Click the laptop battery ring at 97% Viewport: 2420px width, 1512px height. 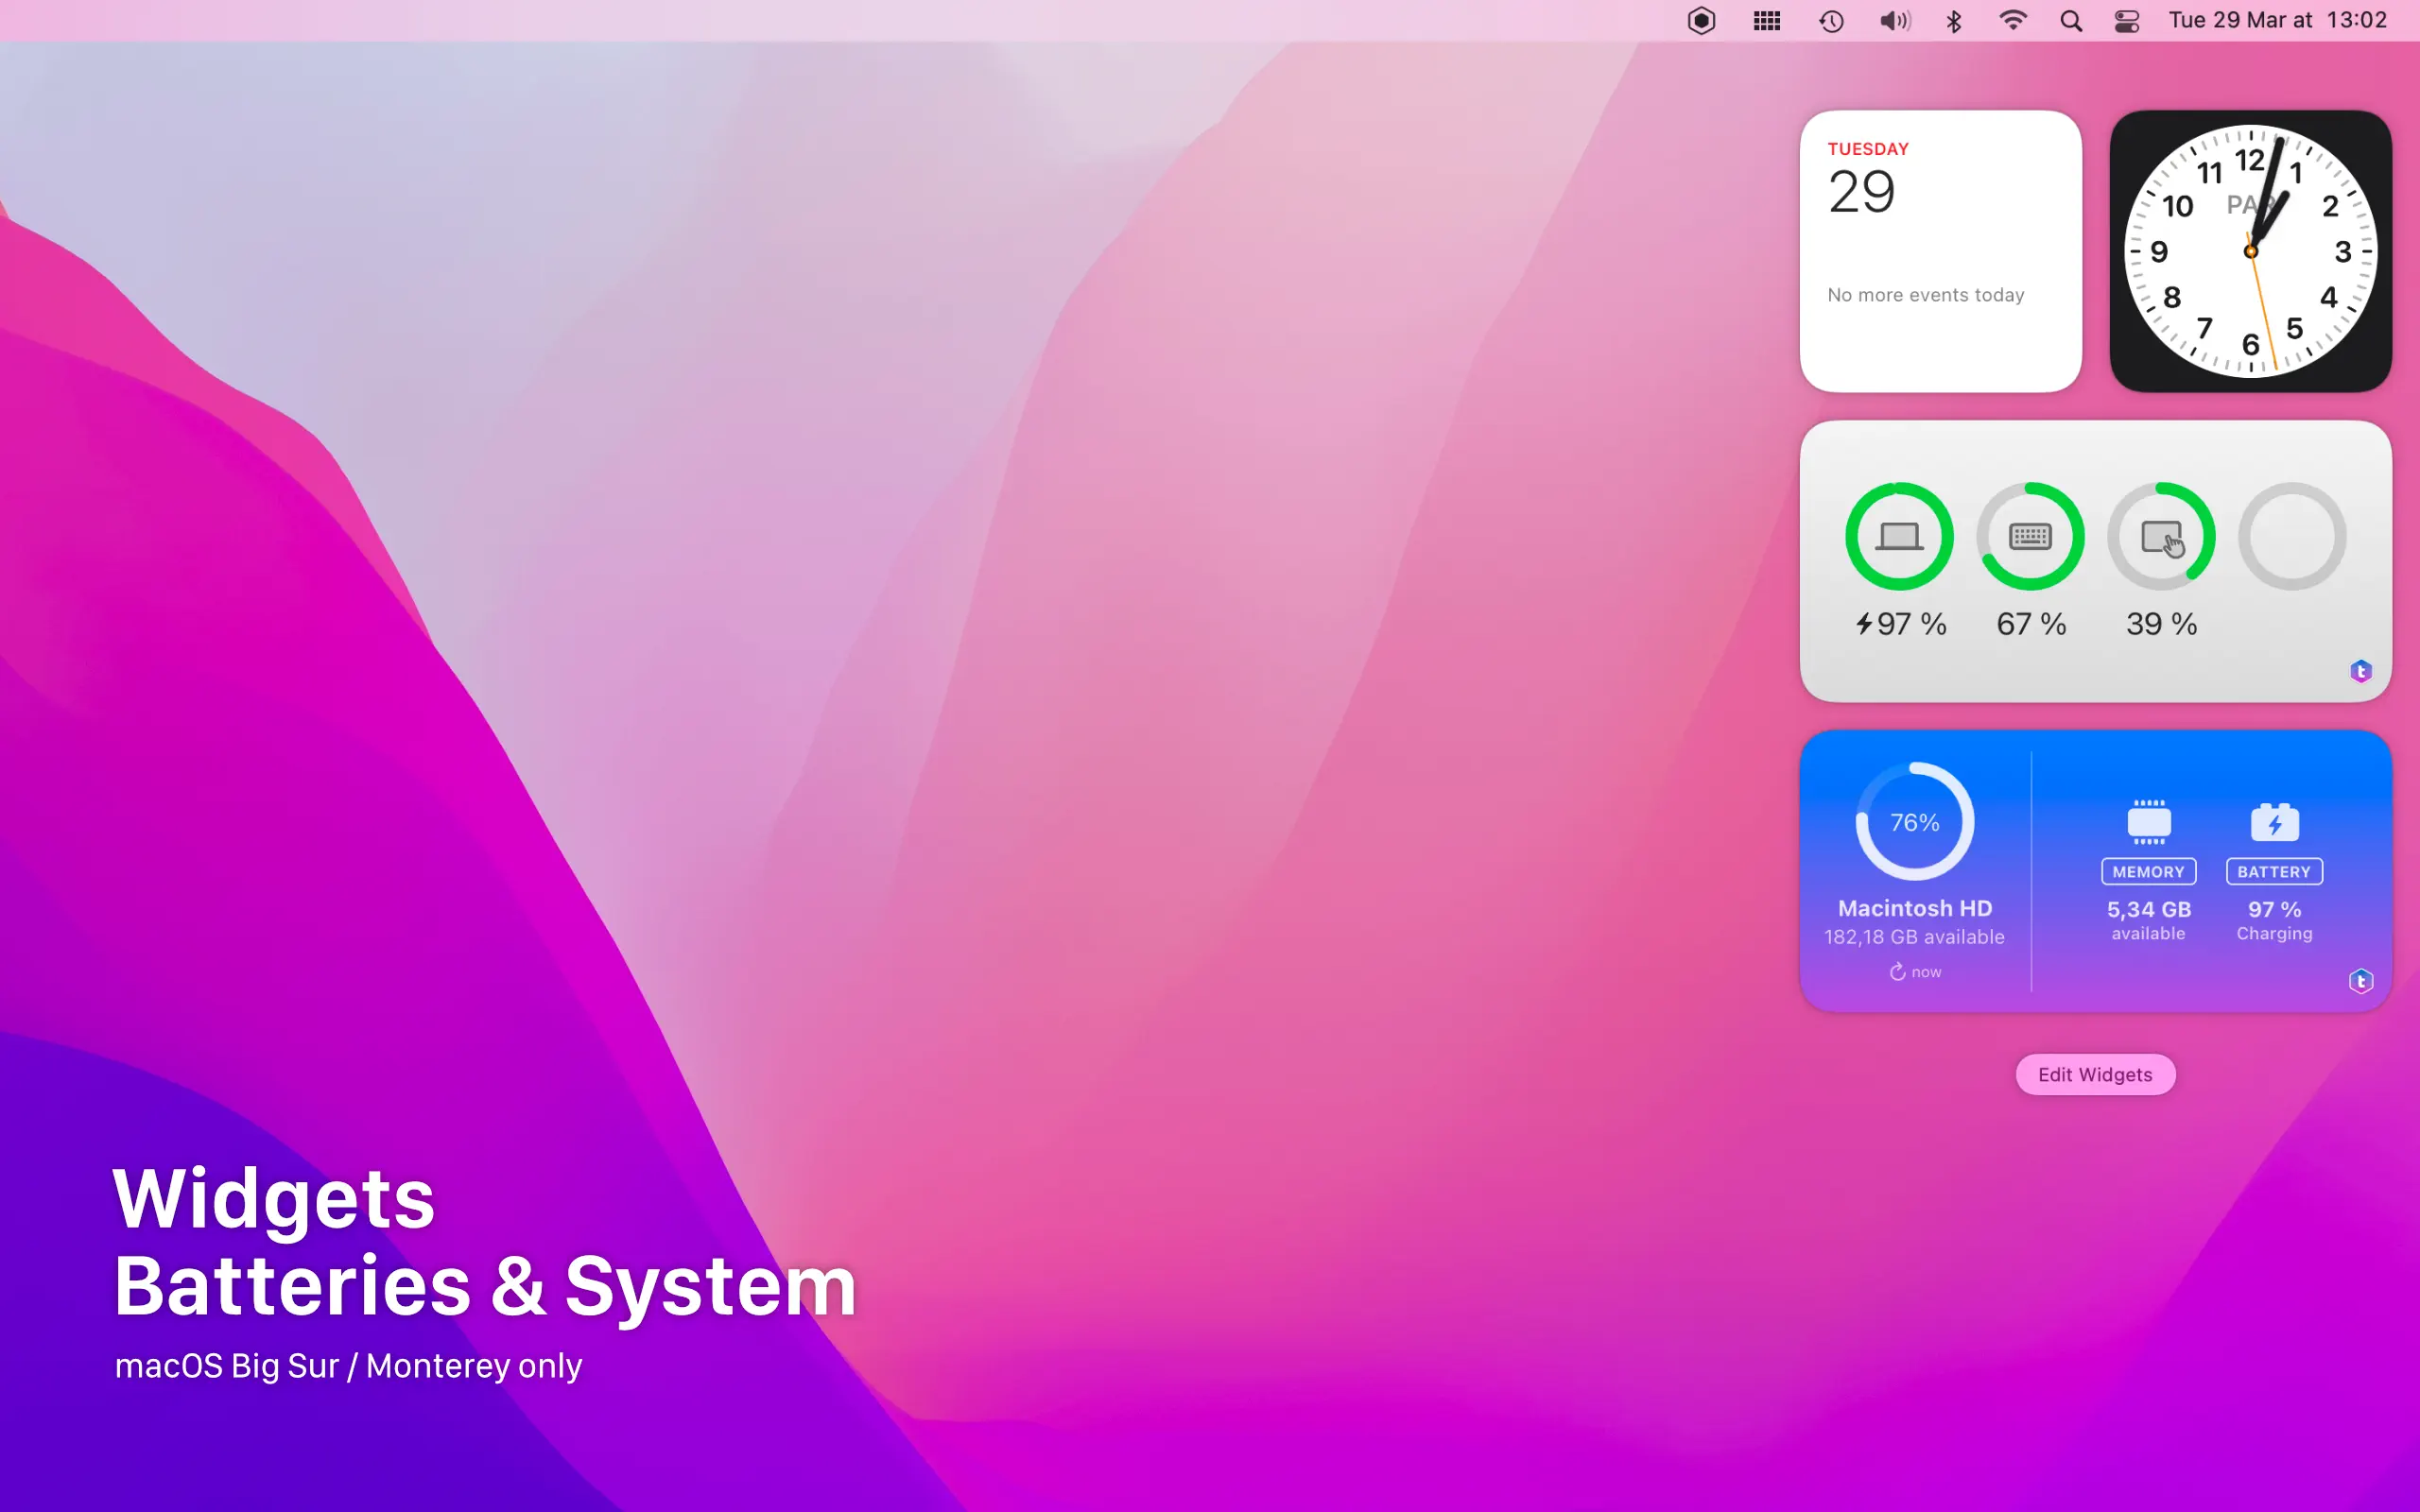coord(1899,537)
